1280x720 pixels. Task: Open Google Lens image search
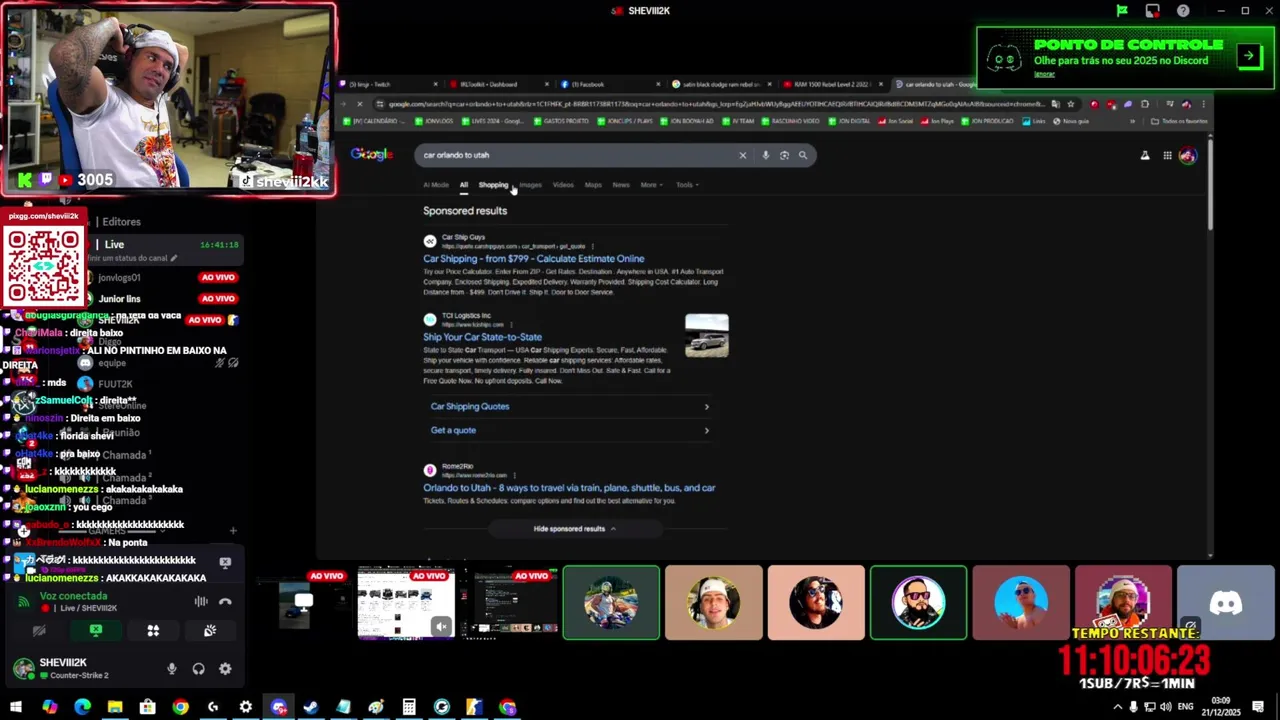click(x=784, y=155)
